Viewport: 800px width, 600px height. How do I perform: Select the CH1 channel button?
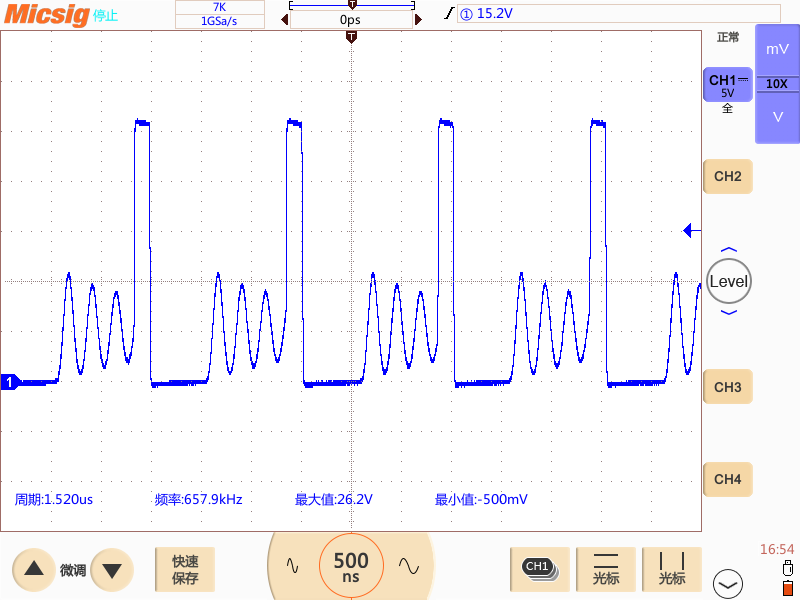pyautogui.click(x=728, y=85)
